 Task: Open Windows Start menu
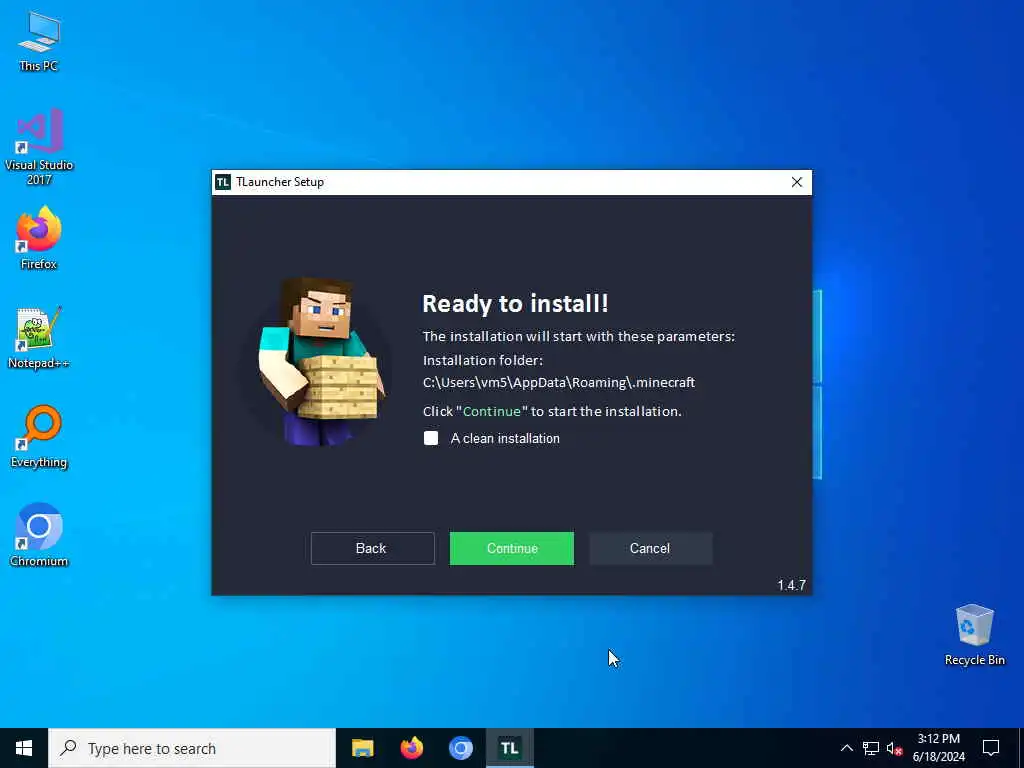24,748
